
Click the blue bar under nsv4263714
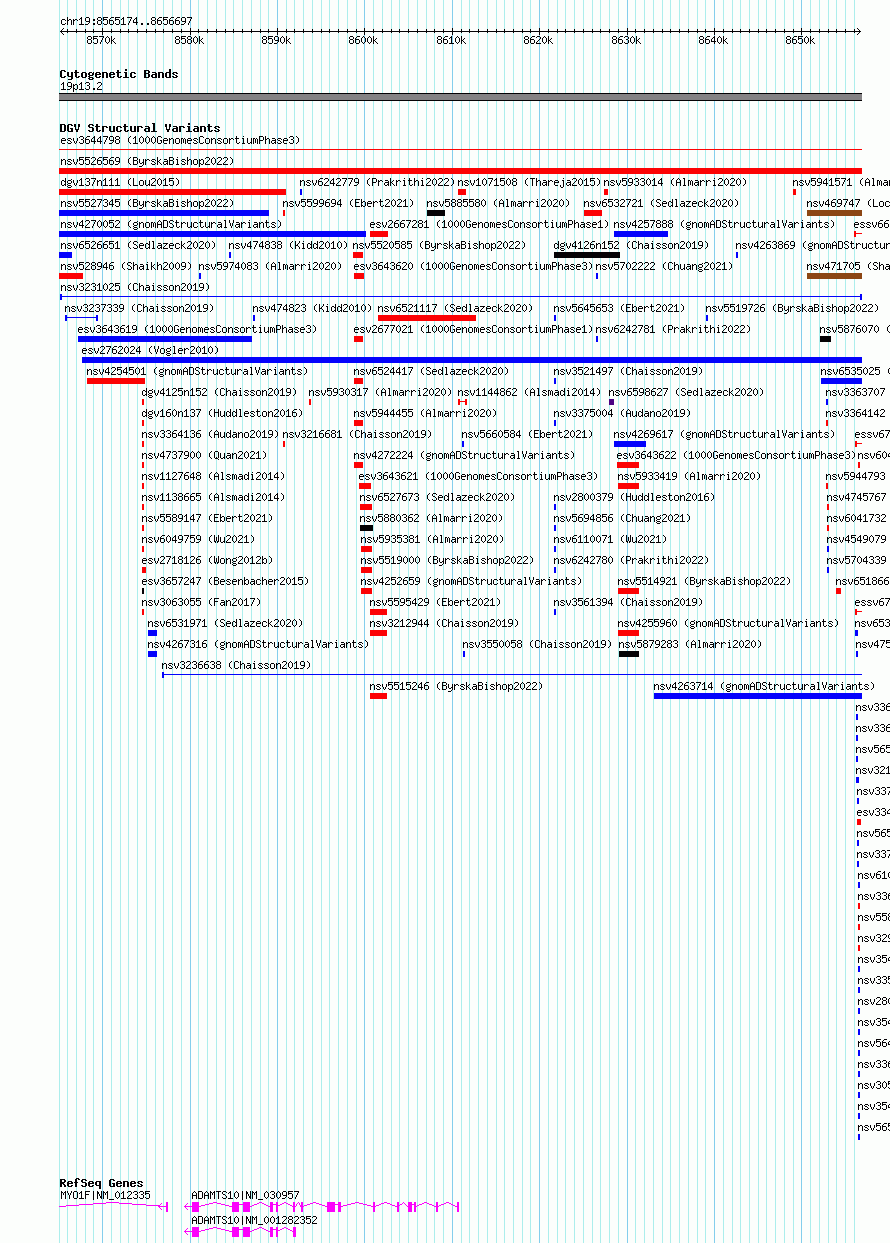point(758,696)
